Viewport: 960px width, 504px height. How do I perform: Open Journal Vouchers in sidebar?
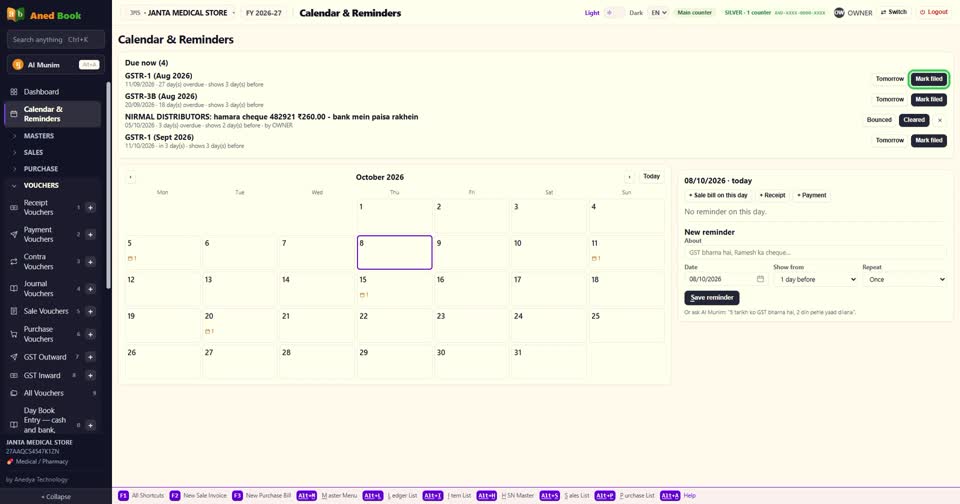pyautogui.click(x=39, y=289)
